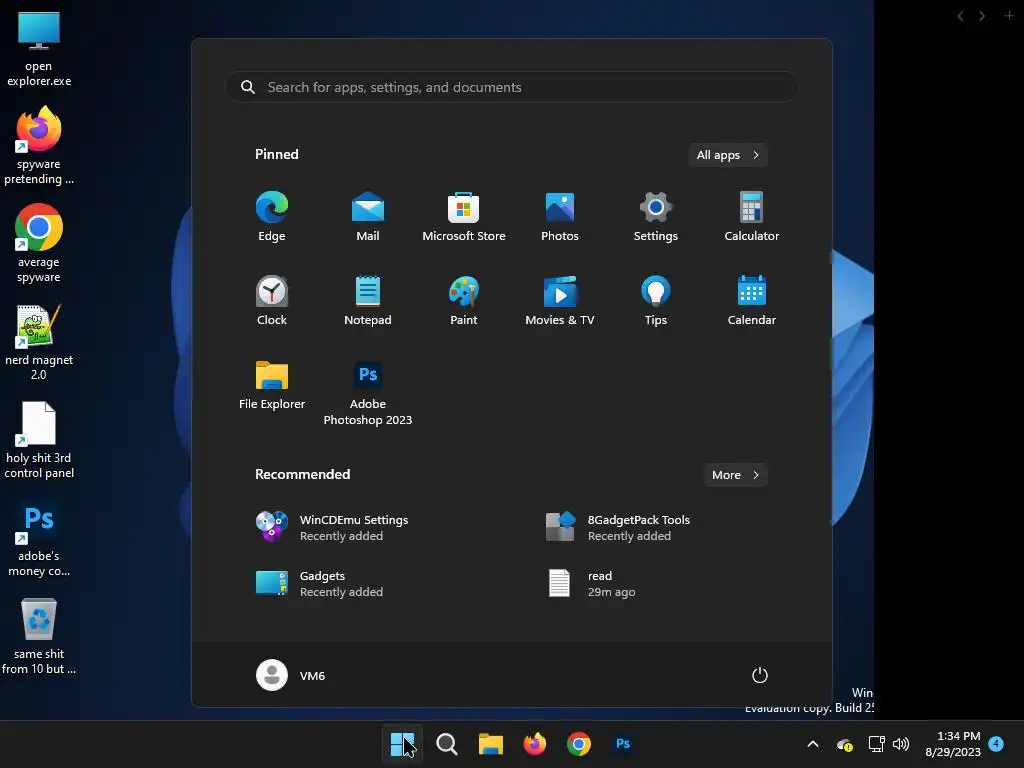1024x768 pixels.
Task: Select 'adobe's money co...' Photoshop desktop shortcut
Action: 39,538
